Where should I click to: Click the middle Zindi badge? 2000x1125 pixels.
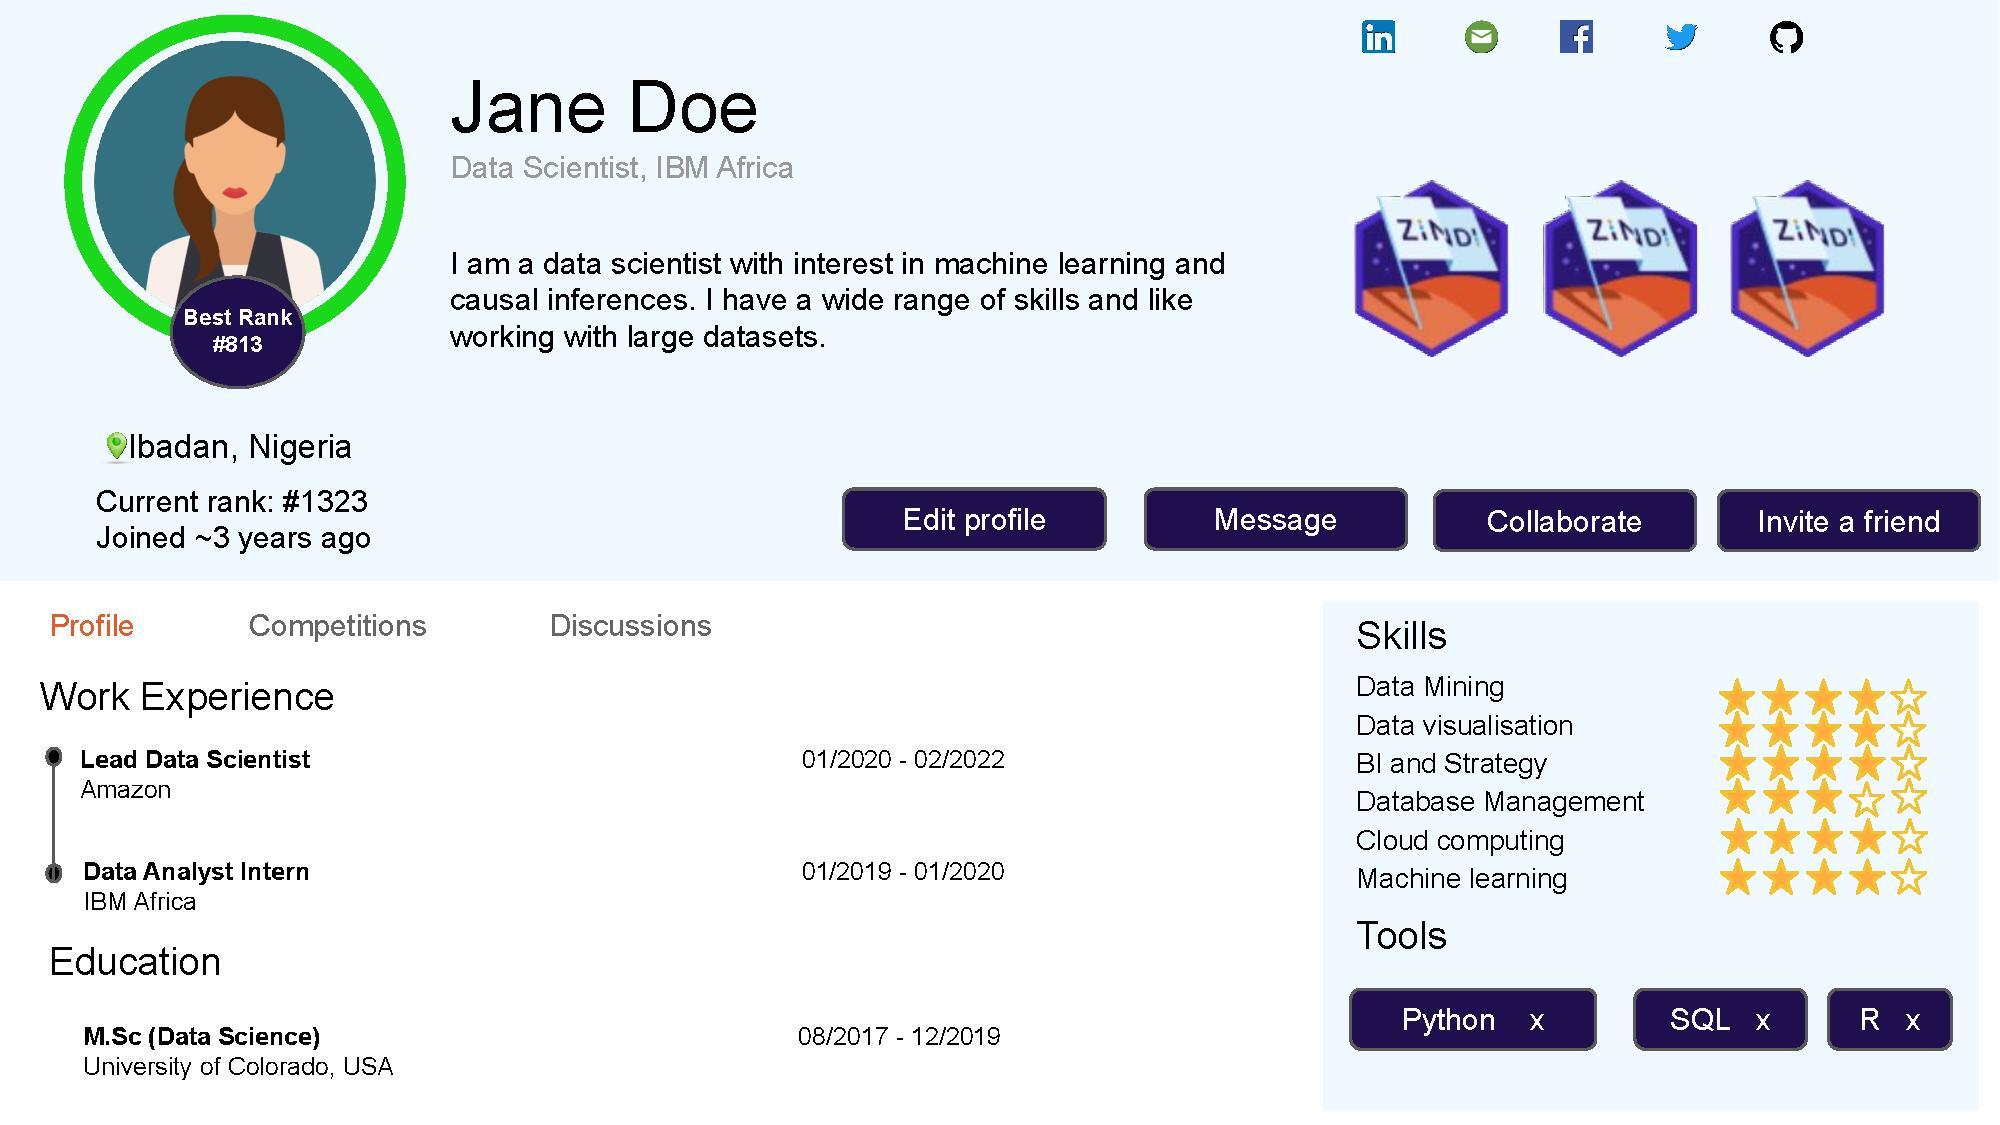[1620, 268]
